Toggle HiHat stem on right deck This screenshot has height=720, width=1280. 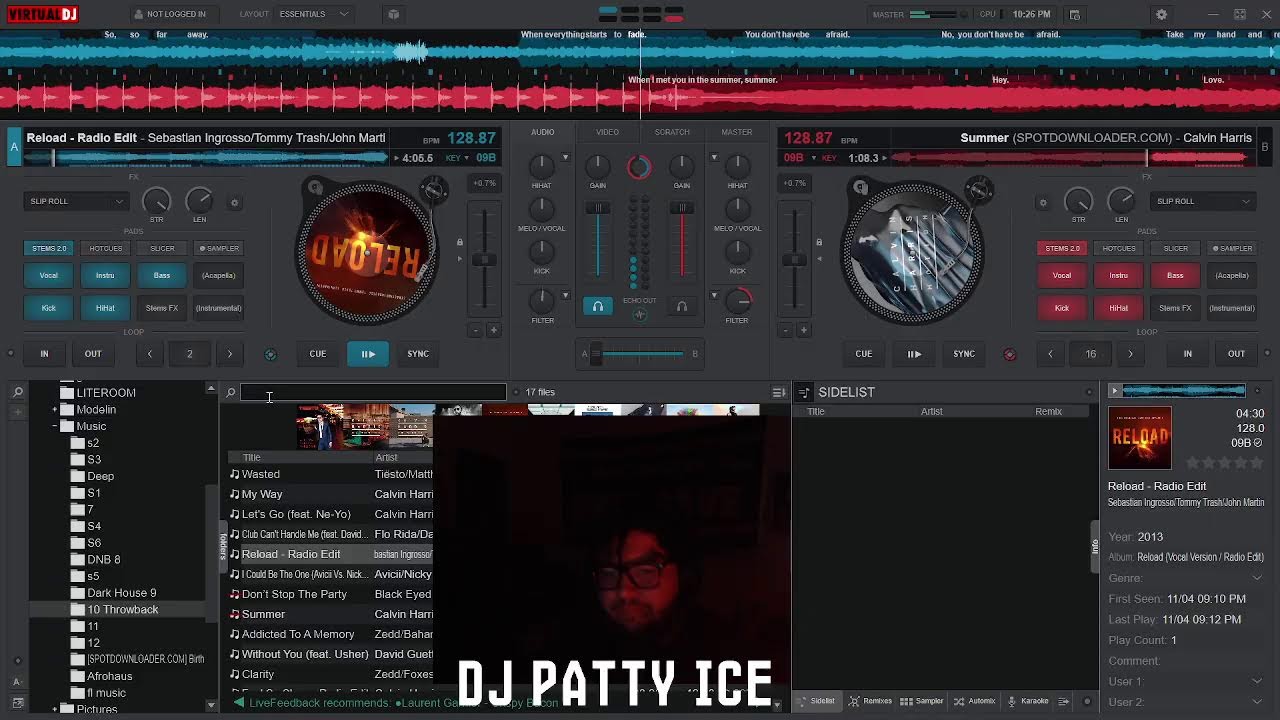pos(1118,308)
